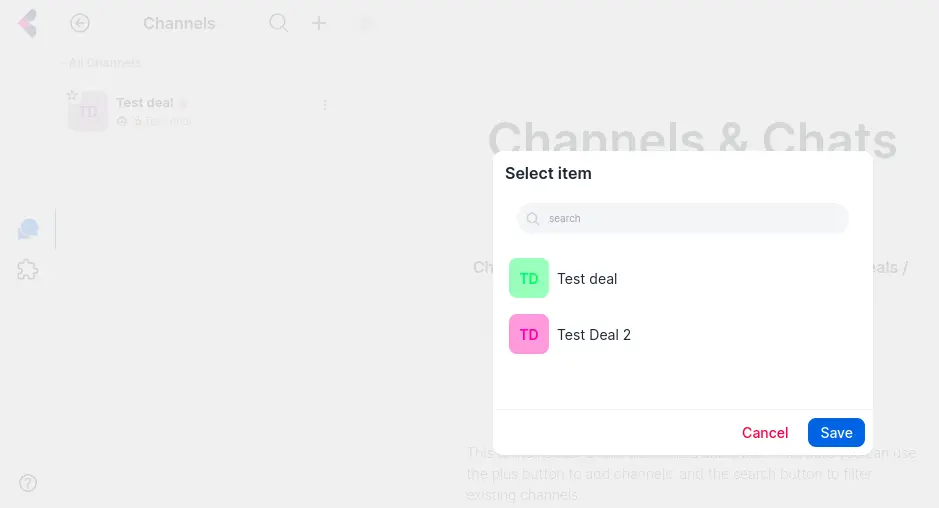Click the magnifier icon inside the dialog search box
This screenshot has width=939, height=508.
(x=534, y=218)
